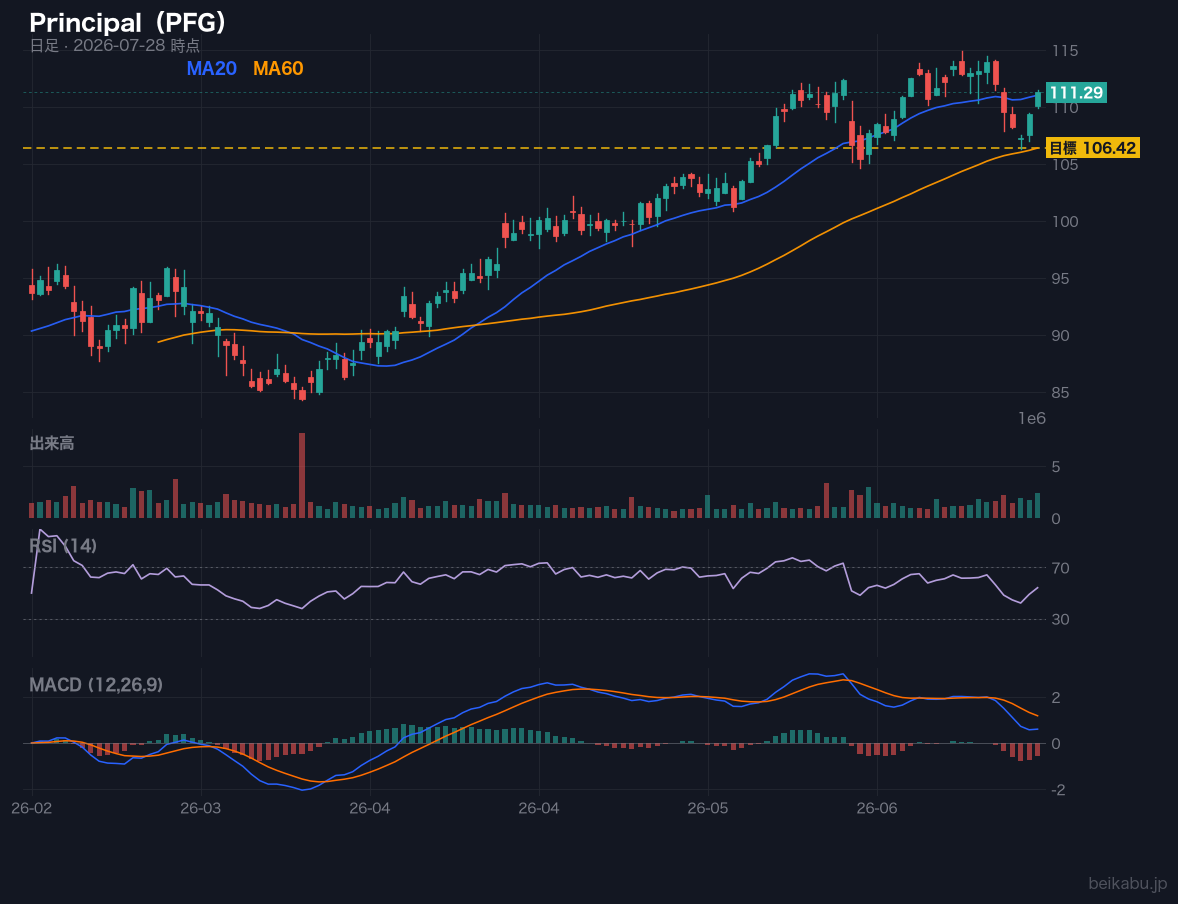The height and width of the screenshot is (904, 1178).
Task: Click the RSI (14) panel label
Action: coord(63,546)
